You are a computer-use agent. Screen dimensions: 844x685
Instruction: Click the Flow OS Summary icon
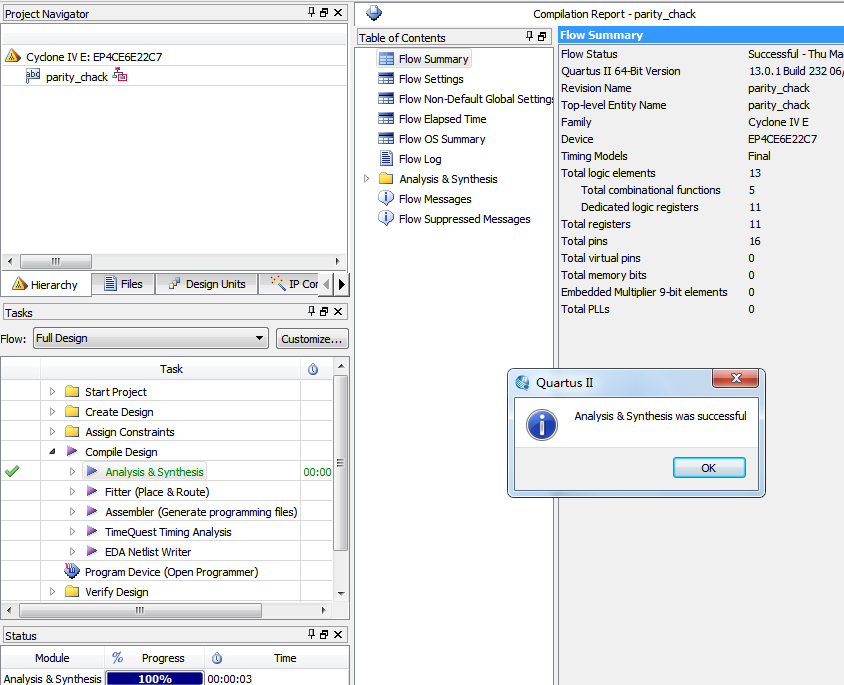pos(386,138)
